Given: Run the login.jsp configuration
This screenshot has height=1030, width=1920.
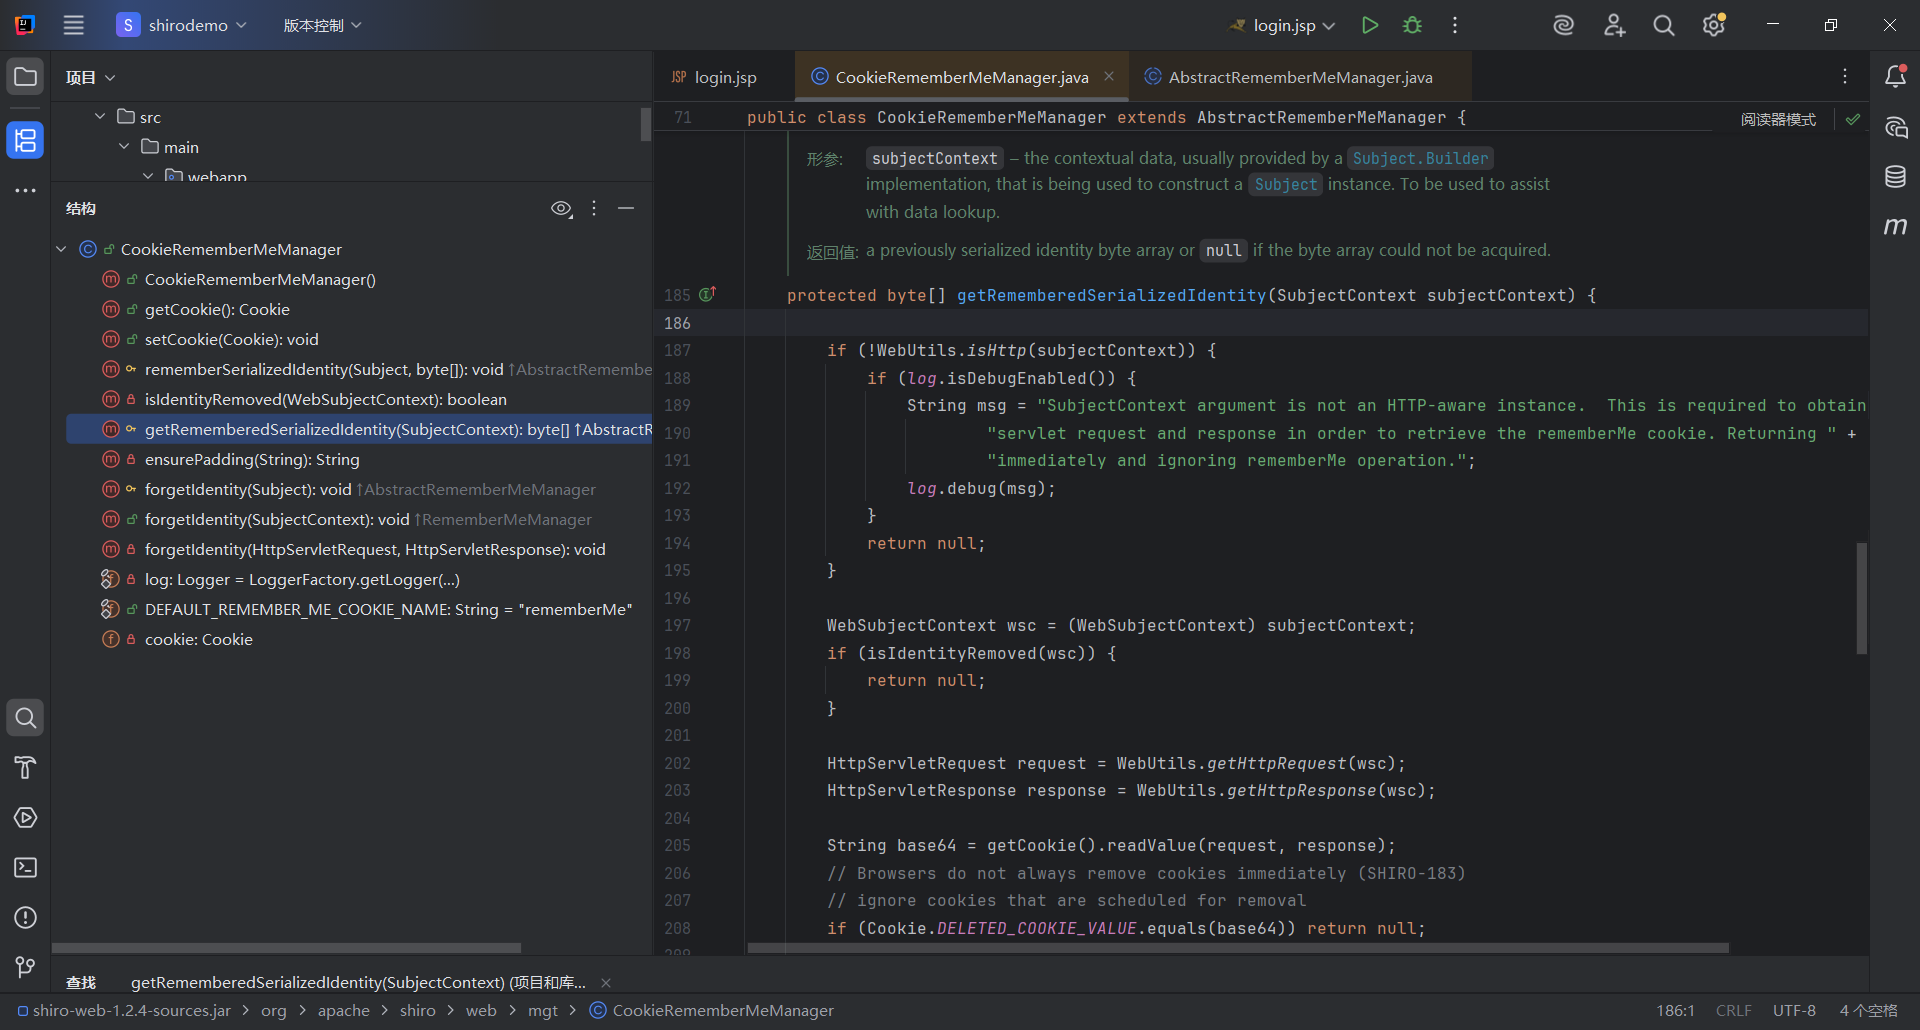Looking at the screenshot, I should (x=1369, y=25).
